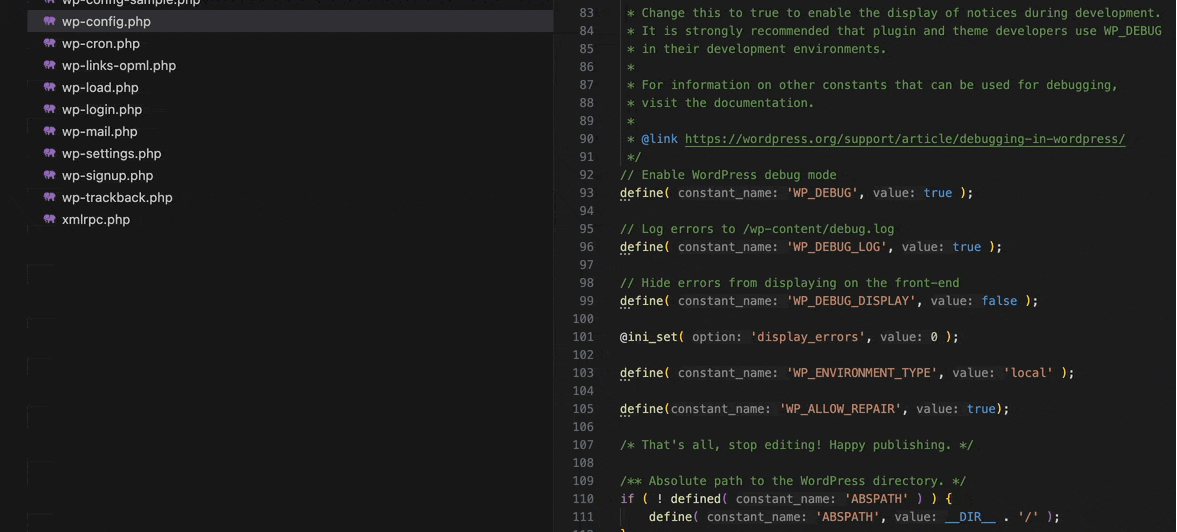This screenshot has width=1177, height=532.
Task: Click 'WP_DEBUG_DISPLAY' constant string
Action: click(851, 301)
